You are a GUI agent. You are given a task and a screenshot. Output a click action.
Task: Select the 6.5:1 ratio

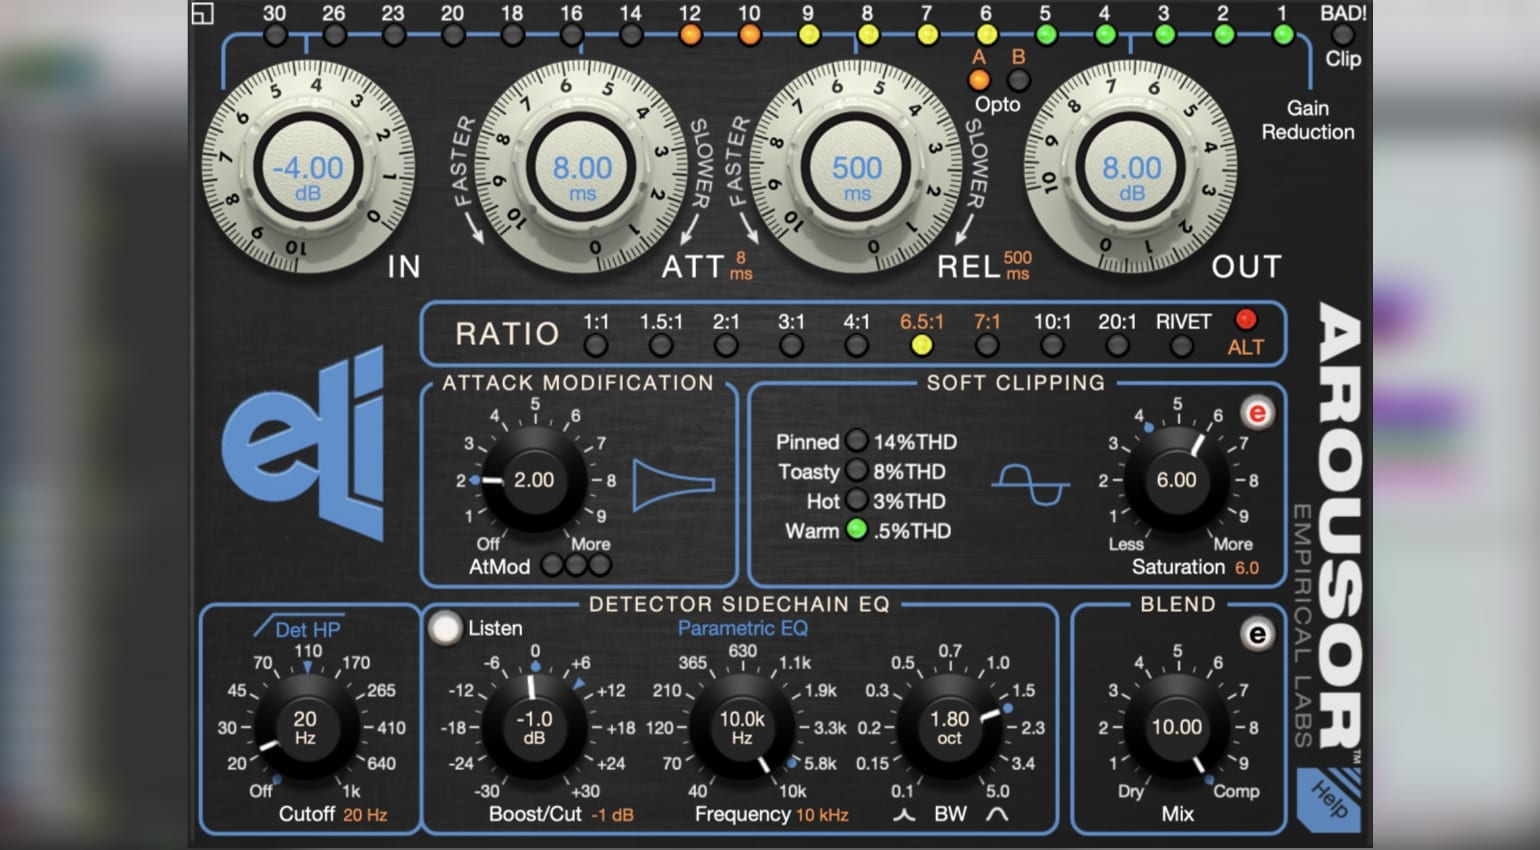pos(921,345)
